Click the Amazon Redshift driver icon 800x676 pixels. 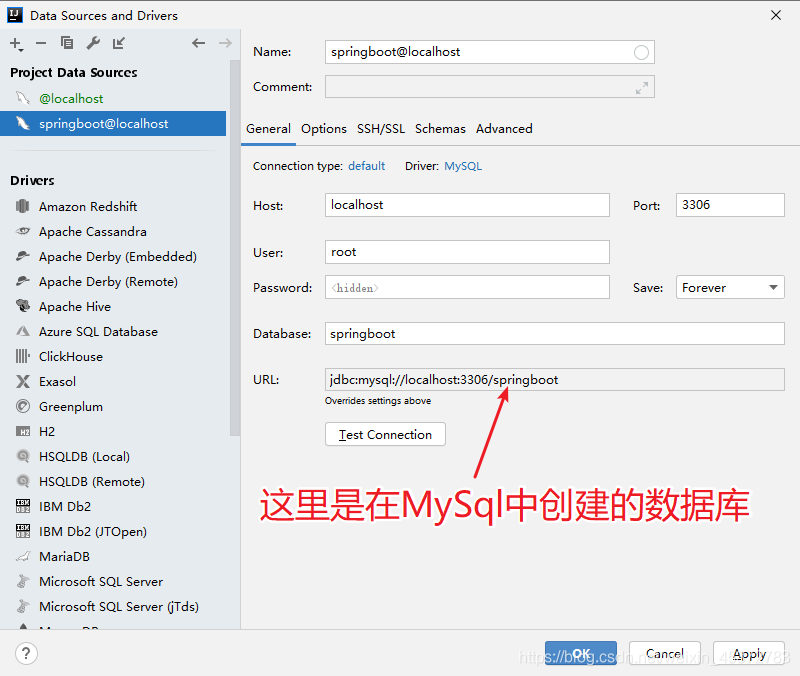tap(22, 206)
